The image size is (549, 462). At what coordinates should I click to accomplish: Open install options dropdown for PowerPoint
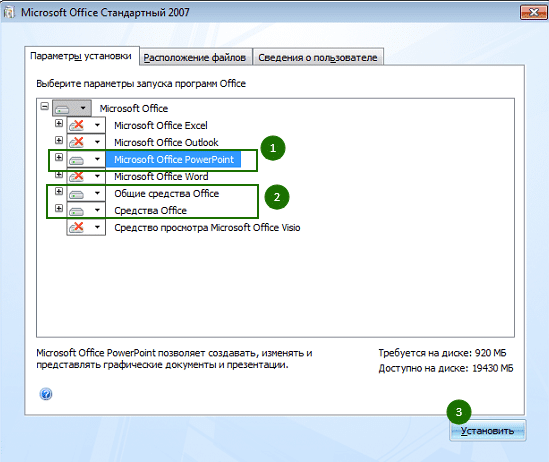[x=97, y=159]
